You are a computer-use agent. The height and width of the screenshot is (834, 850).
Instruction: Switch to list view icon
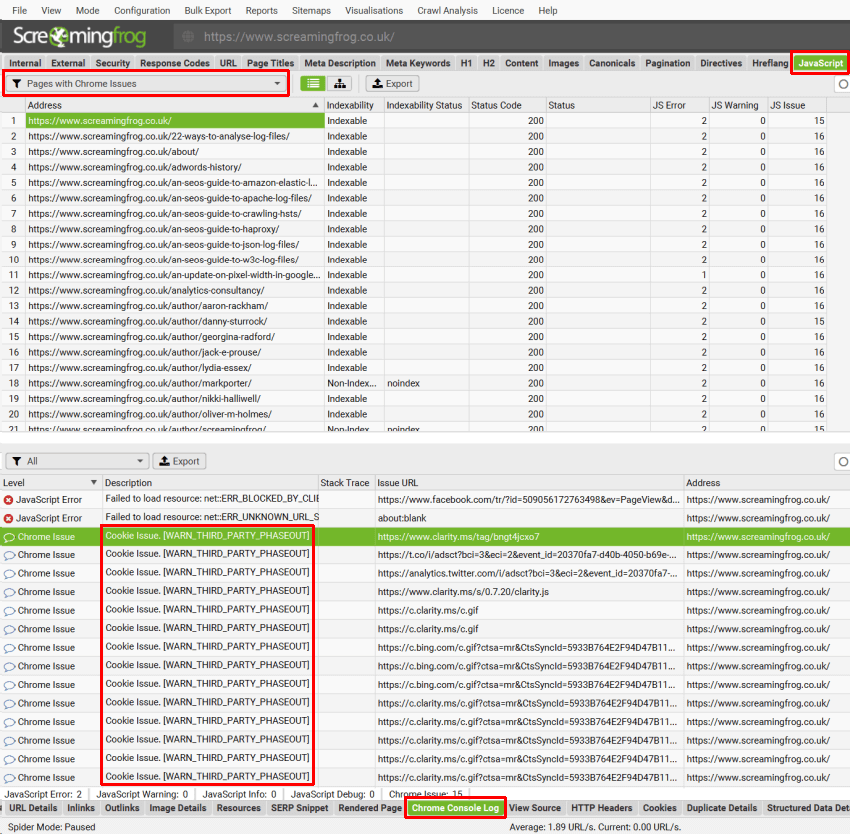click(313, 84)
